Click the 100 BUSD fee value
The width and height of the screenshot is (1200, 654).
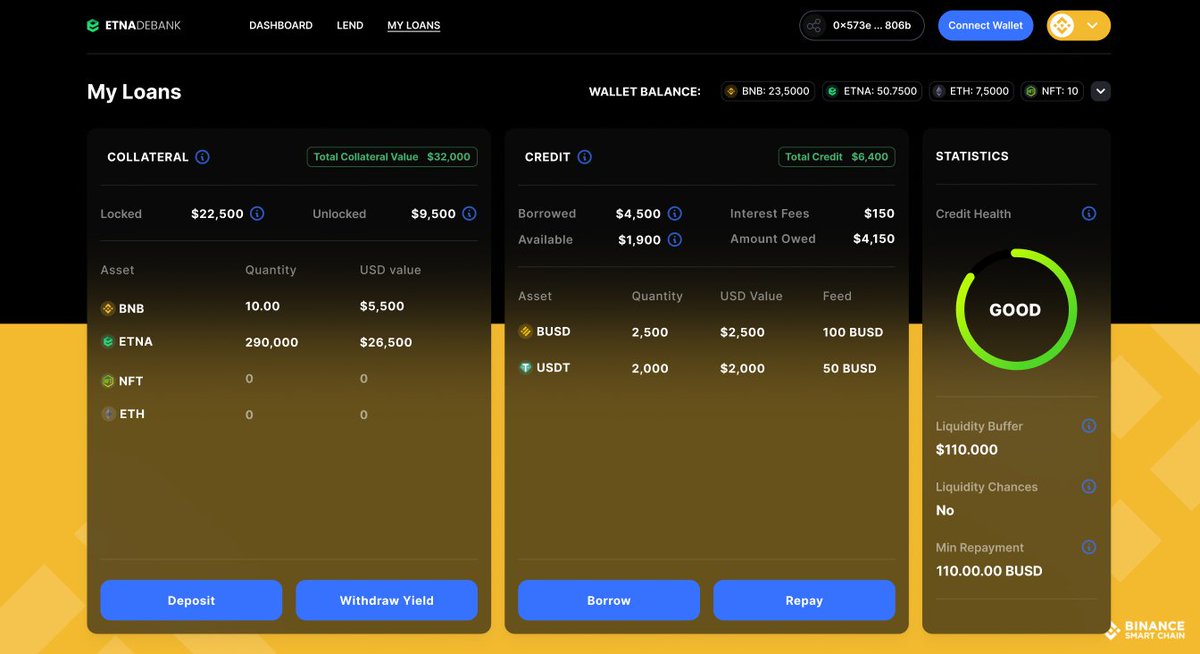click(x=853, y=332)
